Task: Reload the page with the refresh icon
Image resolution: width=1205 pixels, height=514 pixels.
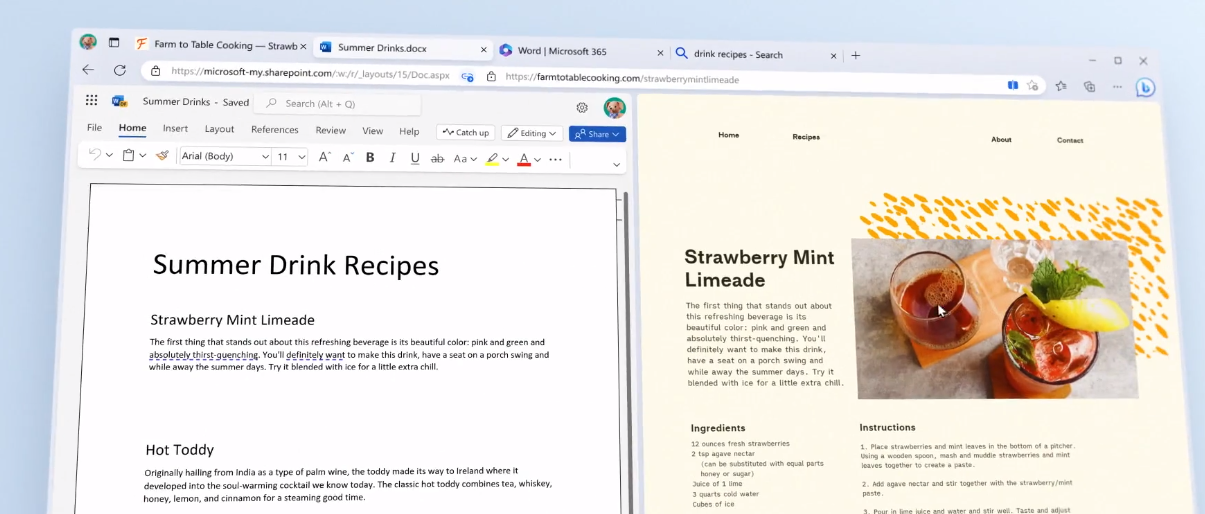Action: [120, 70]
